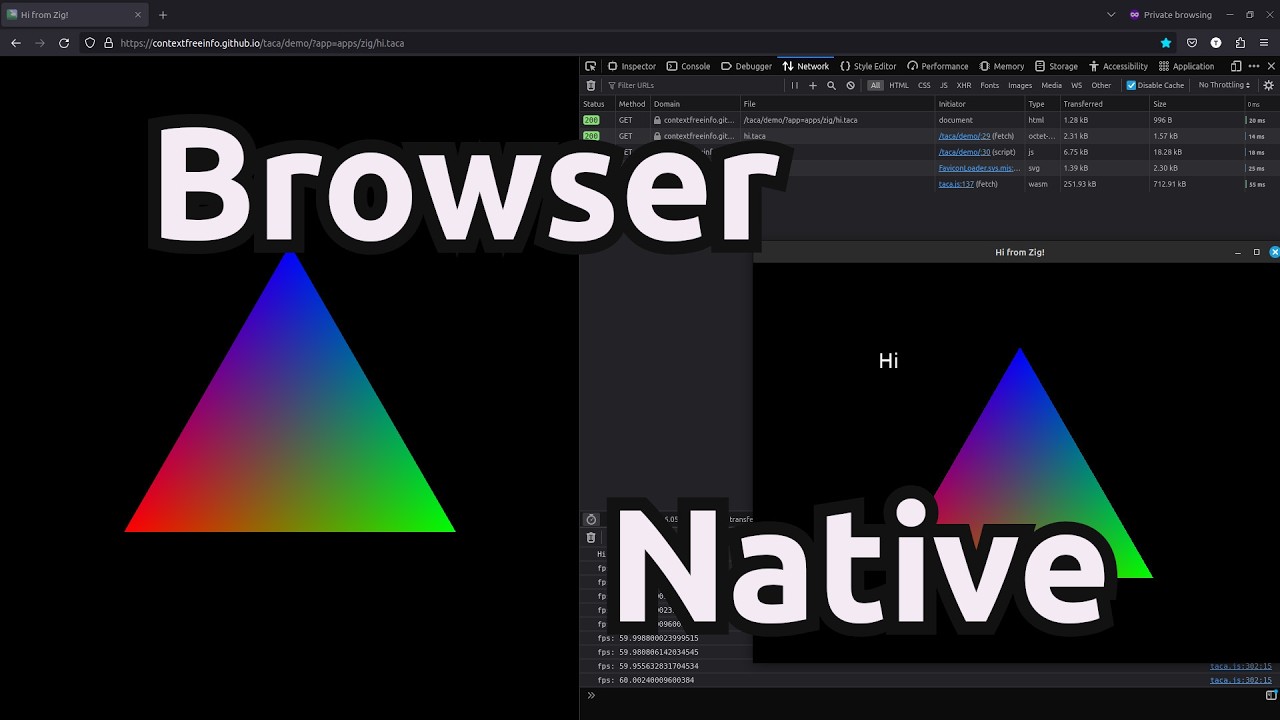Filter requests by Images
The height and width of the screenshot is (720, 1280).
[x=1020, y=85]
